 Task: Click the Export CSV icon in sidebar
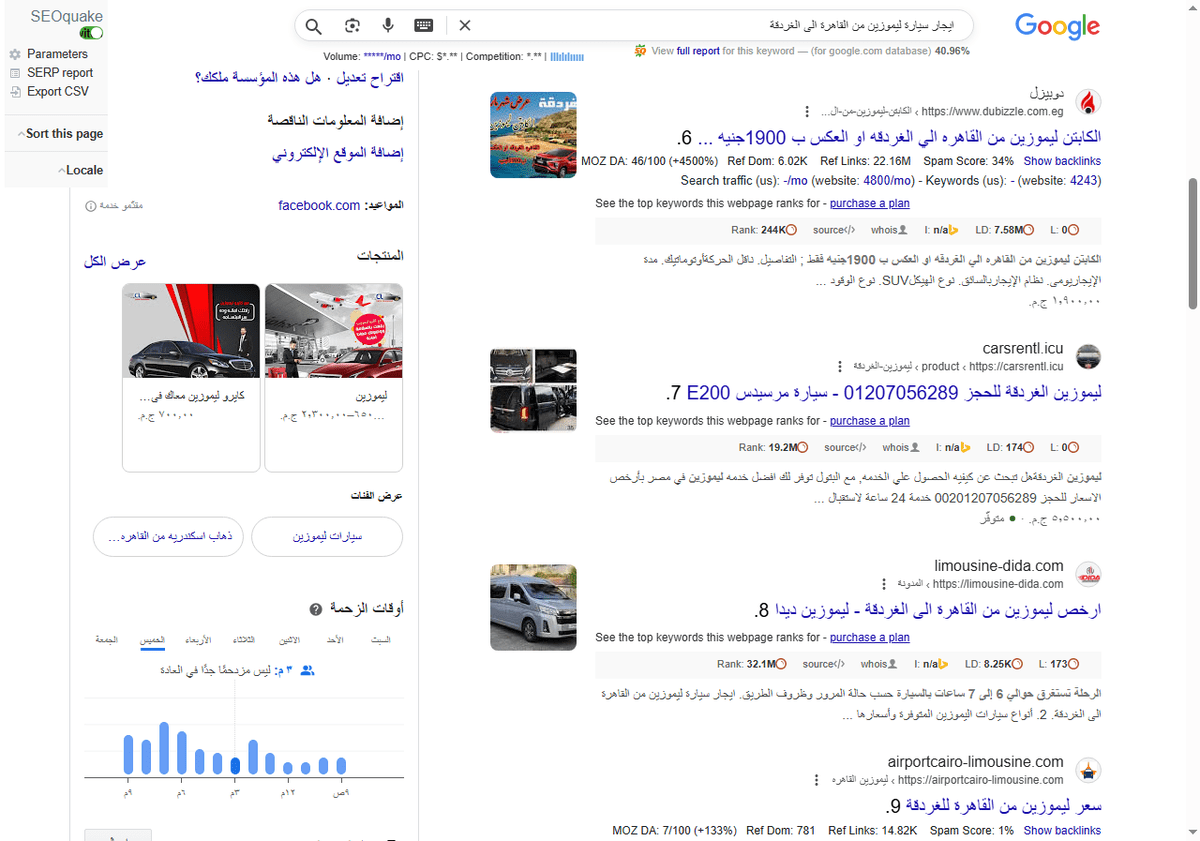(14, 91)
